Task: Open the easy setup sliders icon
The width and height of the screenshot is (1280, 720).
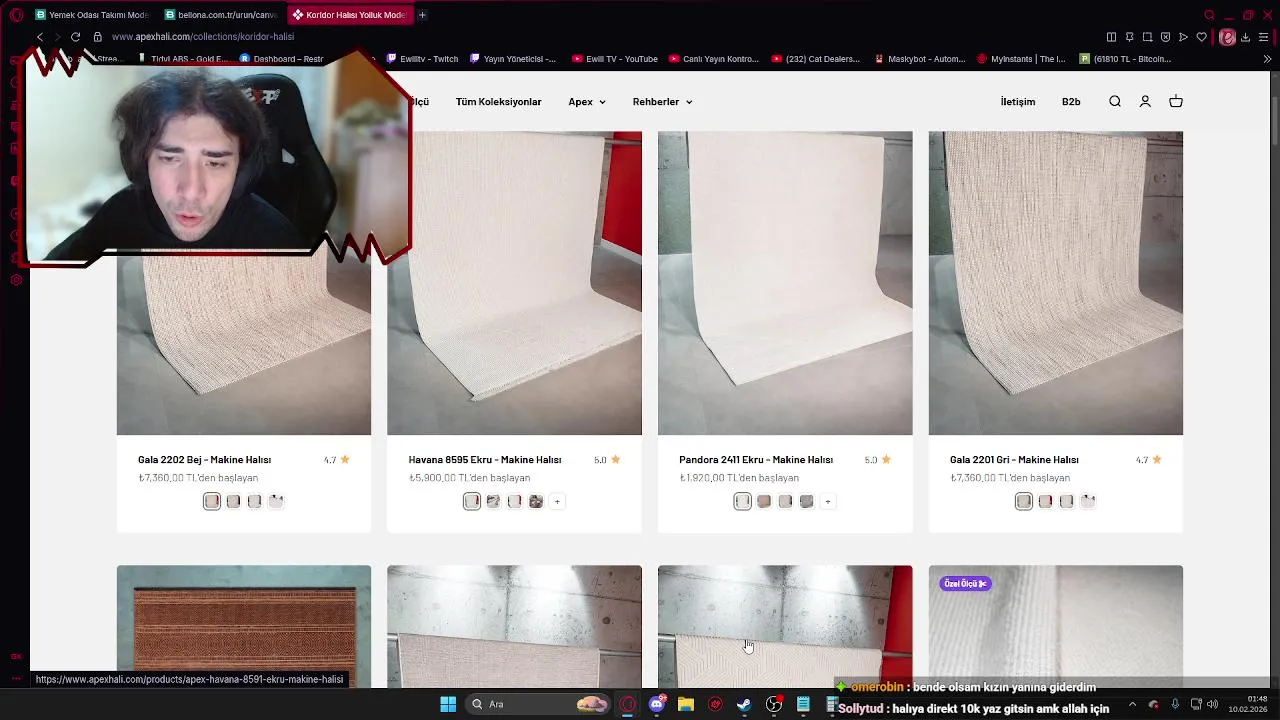Action: click(x=1264, y=37)
